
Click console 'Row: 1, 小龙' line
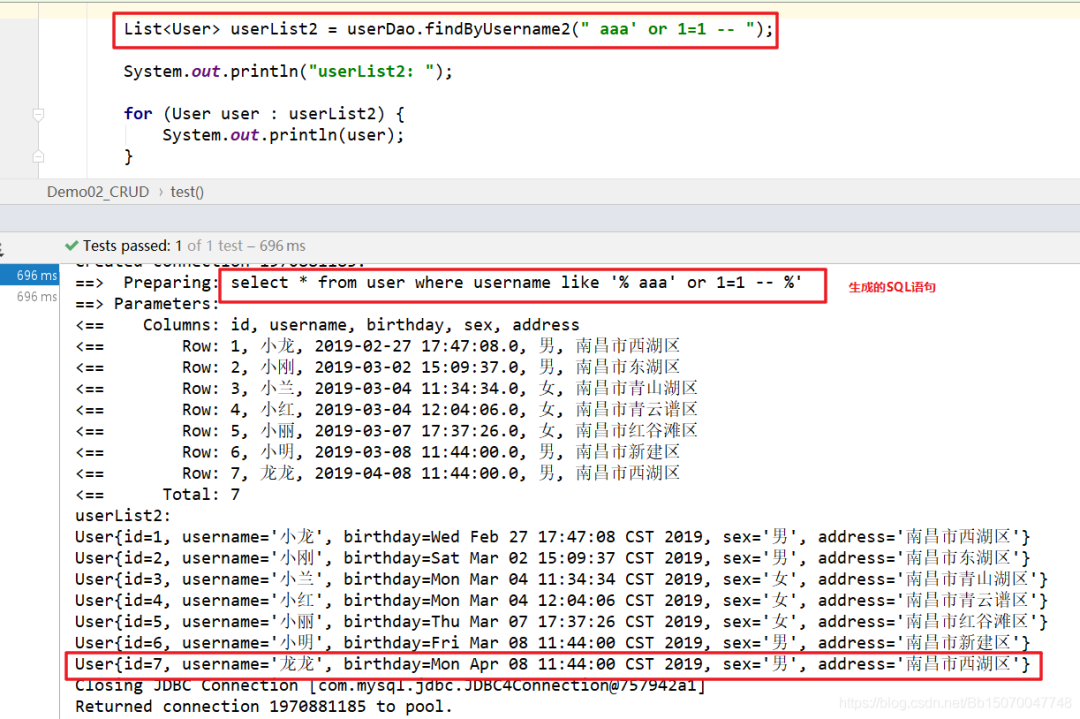[377, 346]
